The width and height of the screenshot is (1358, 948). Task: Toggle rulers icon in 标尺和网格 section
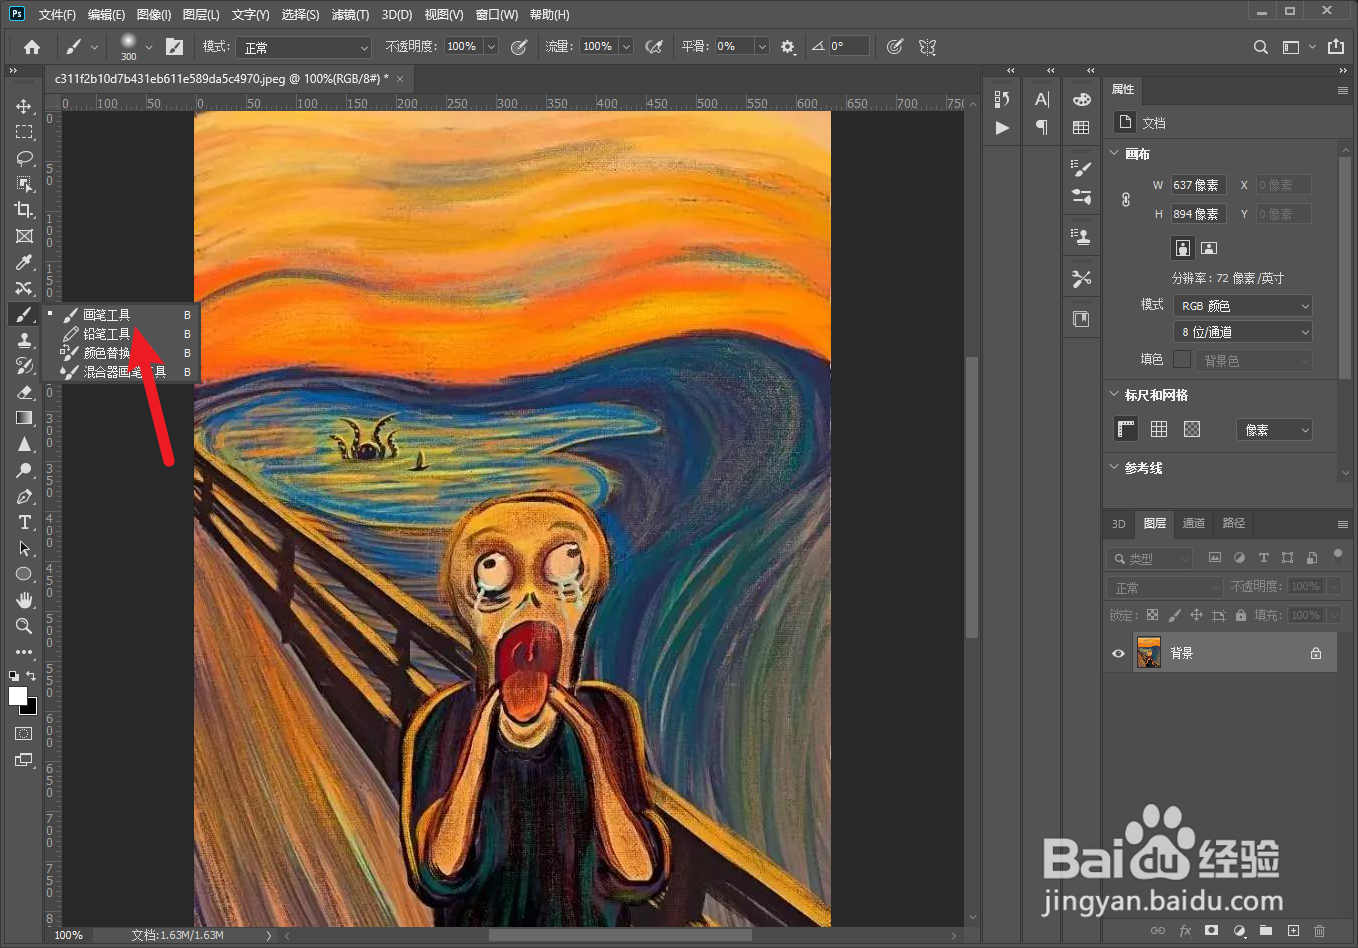1126,429
